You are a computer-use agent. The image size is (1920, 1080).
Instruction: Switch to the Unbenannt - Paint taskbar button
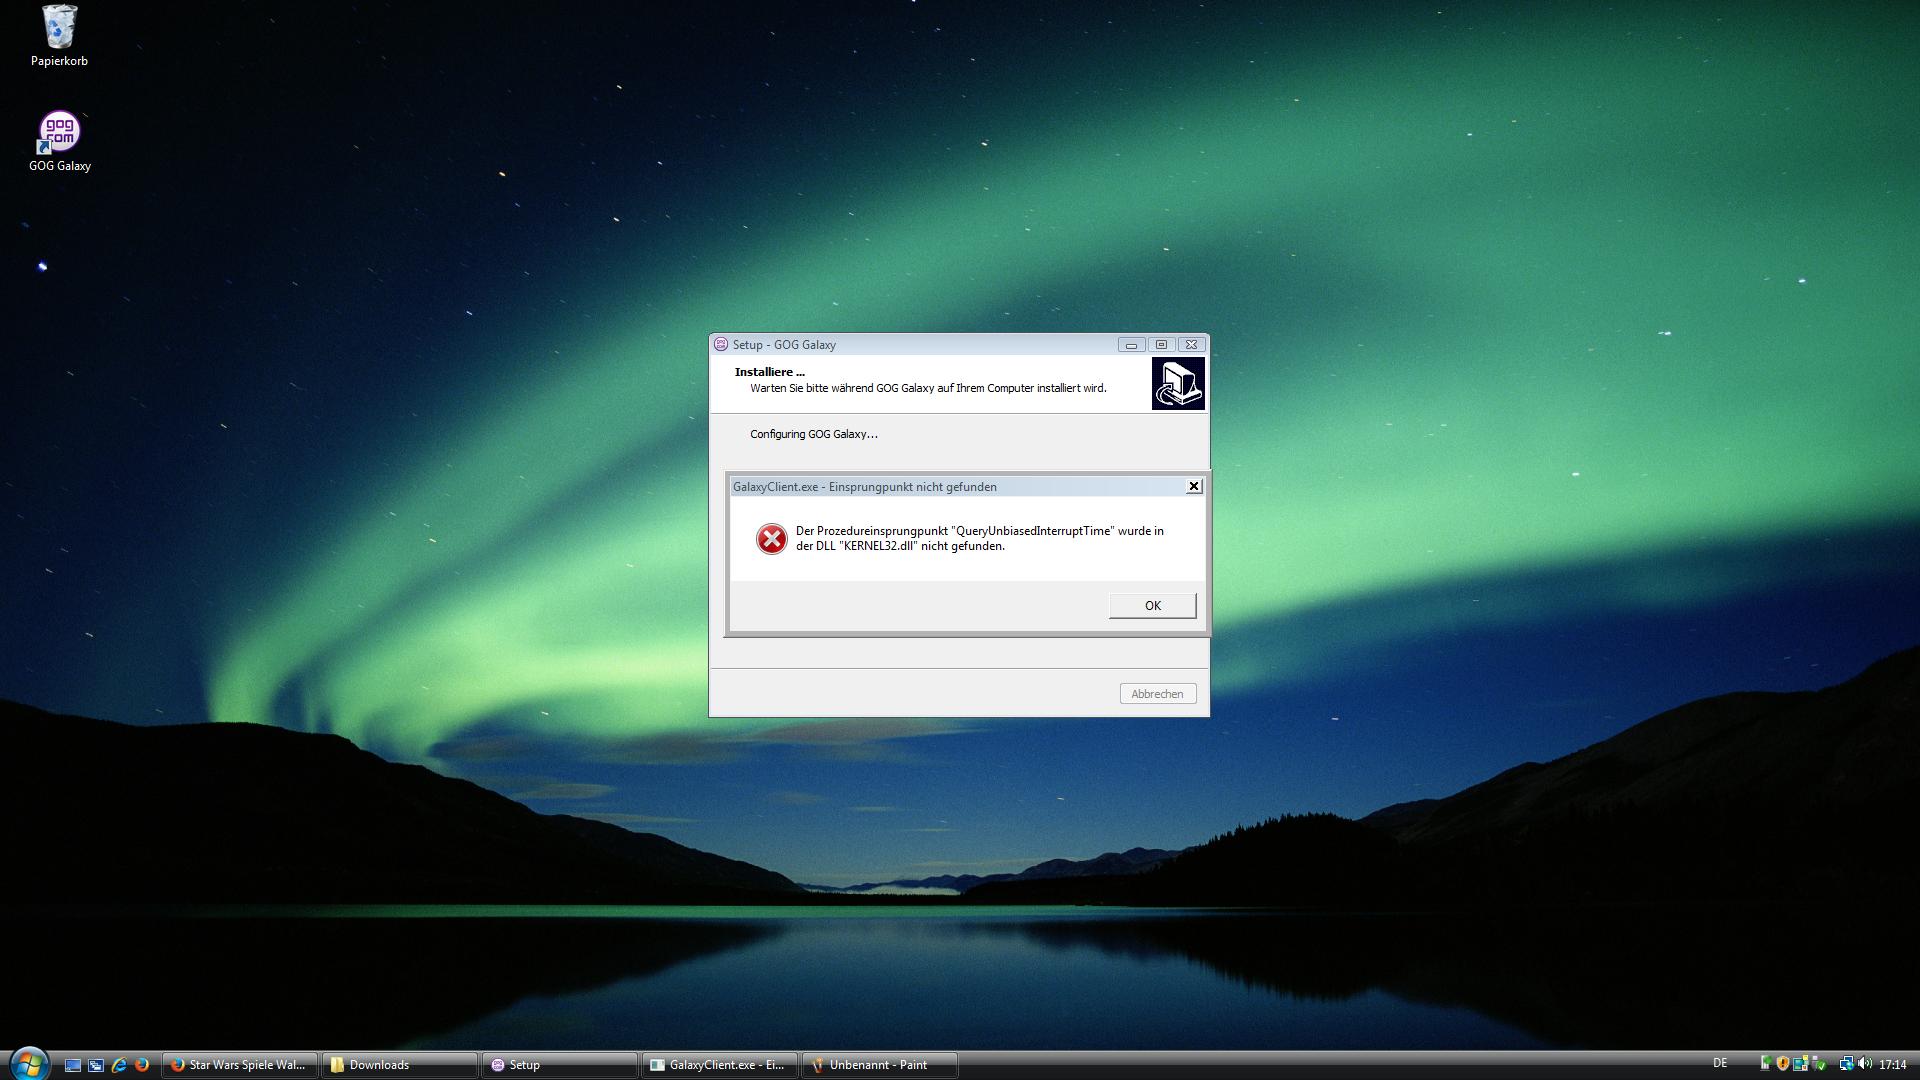click(x=880, y=1065)
